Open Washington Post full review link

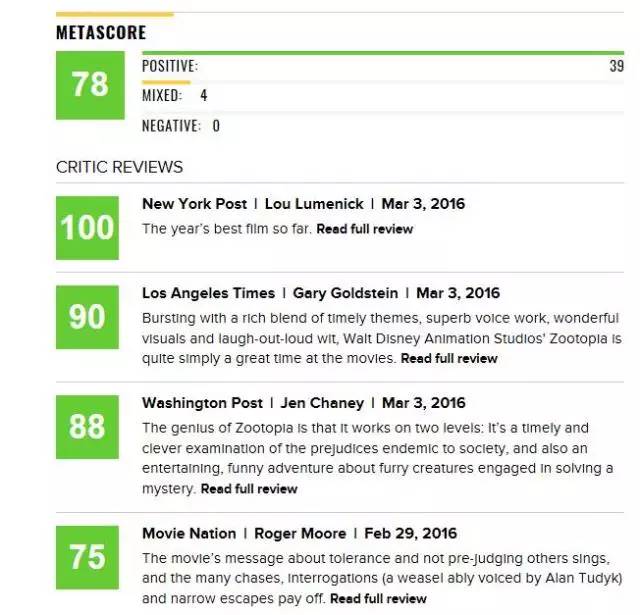(249, 489)
